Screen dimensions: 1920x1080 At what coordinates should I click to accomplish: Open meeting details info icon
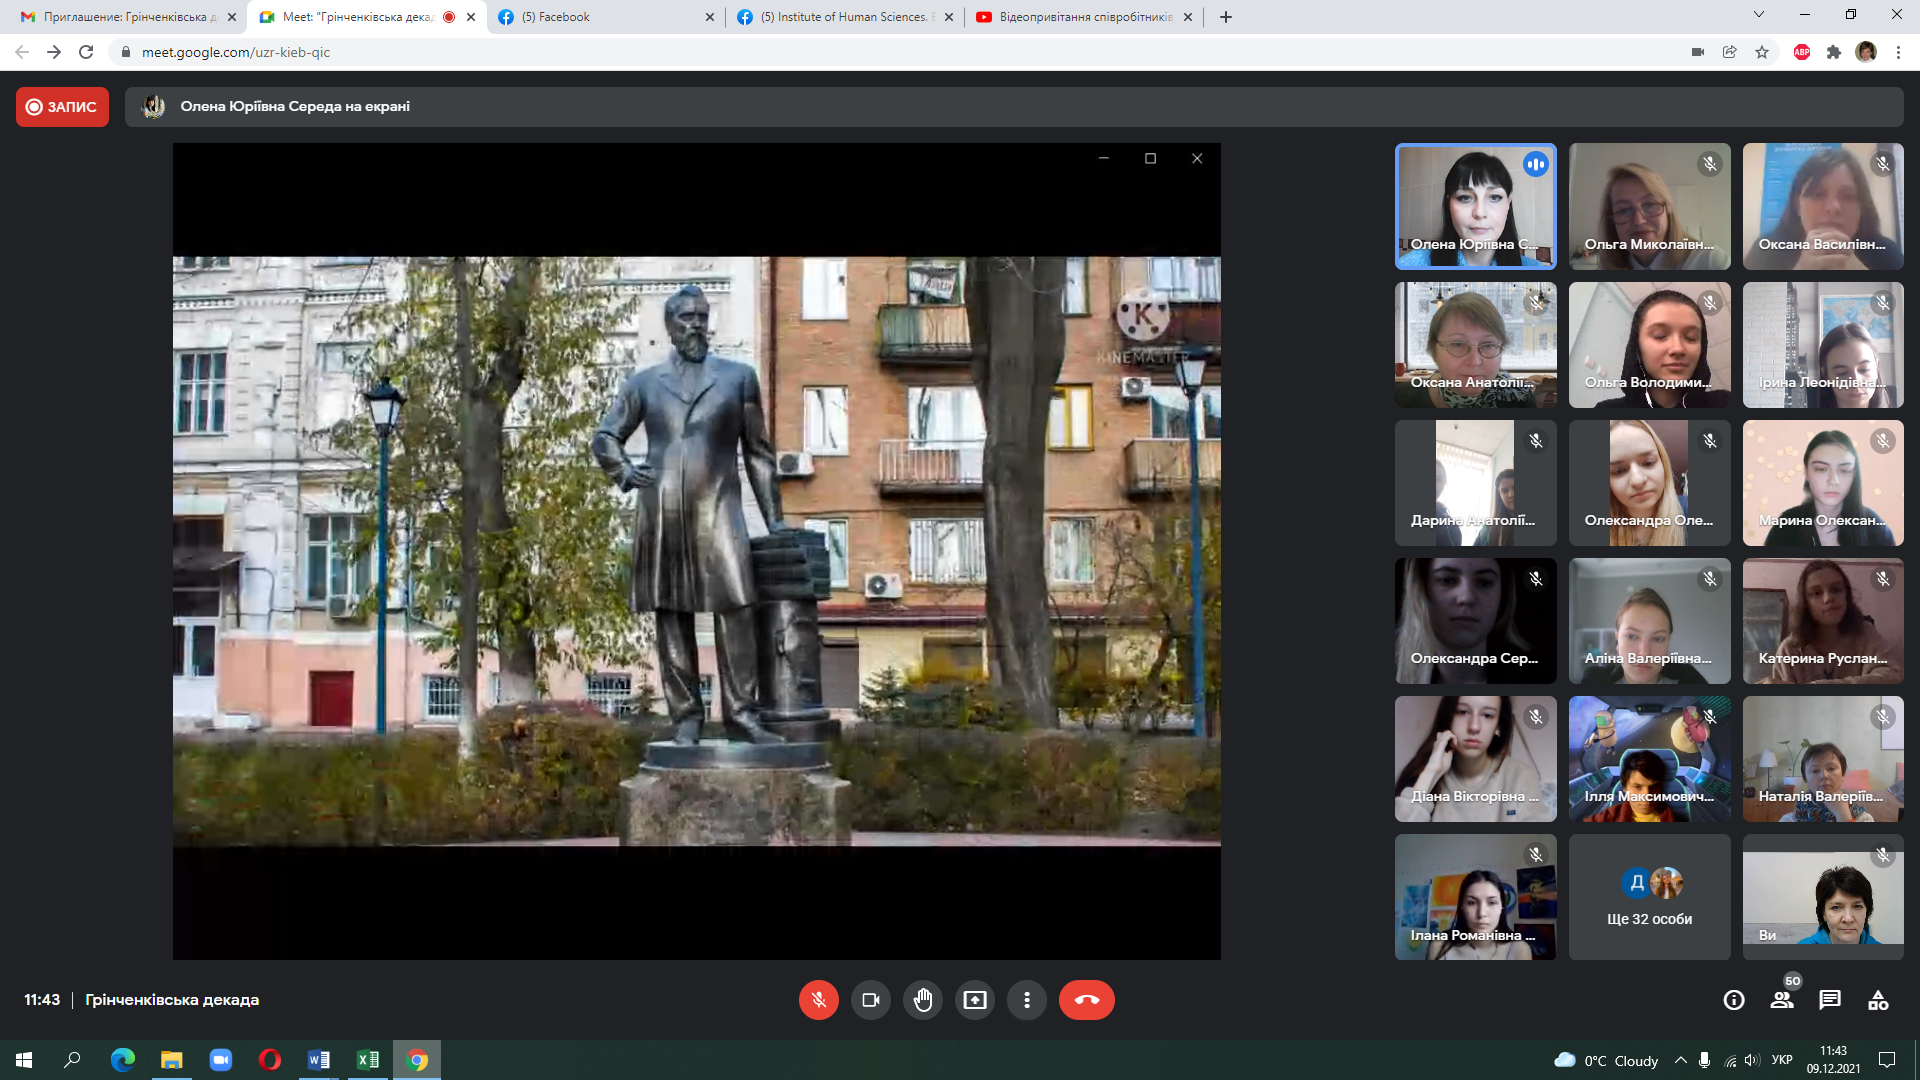coord(1734,1000)
